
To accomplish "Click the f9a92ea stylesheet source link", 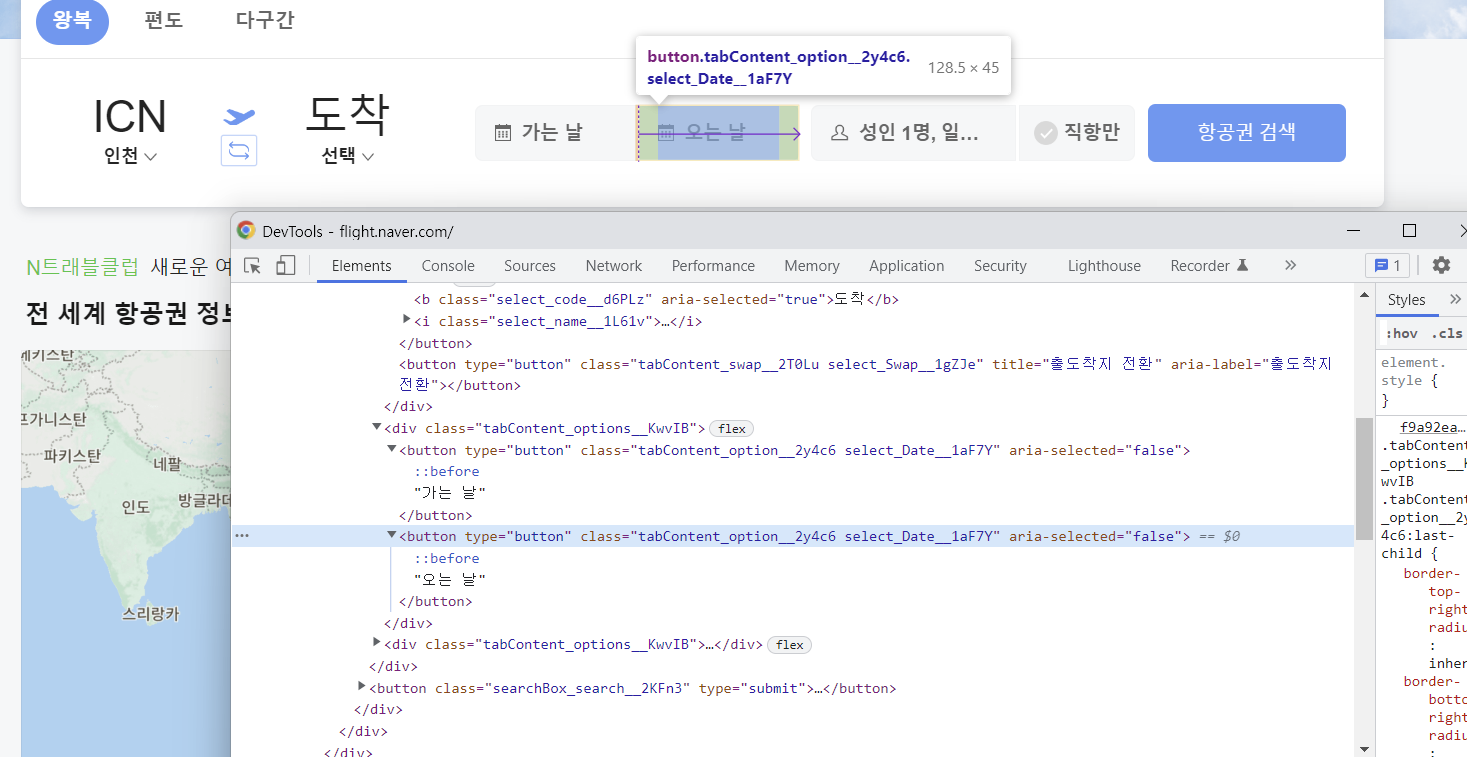I will click(x=1431, y=427).
